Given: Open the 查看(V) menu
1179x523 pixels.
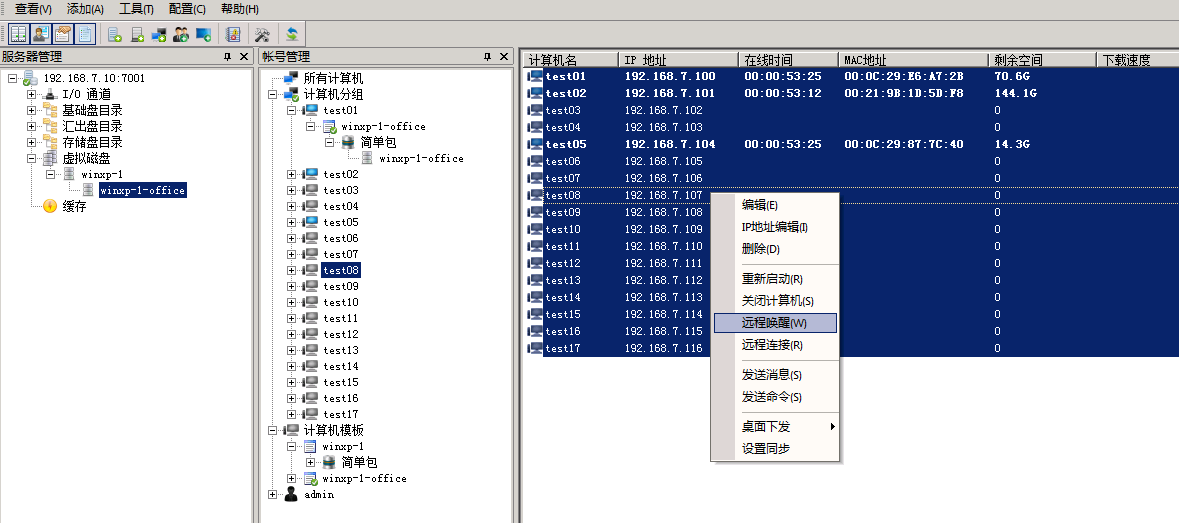Looking at the screenshot, I should coord(33,9).
